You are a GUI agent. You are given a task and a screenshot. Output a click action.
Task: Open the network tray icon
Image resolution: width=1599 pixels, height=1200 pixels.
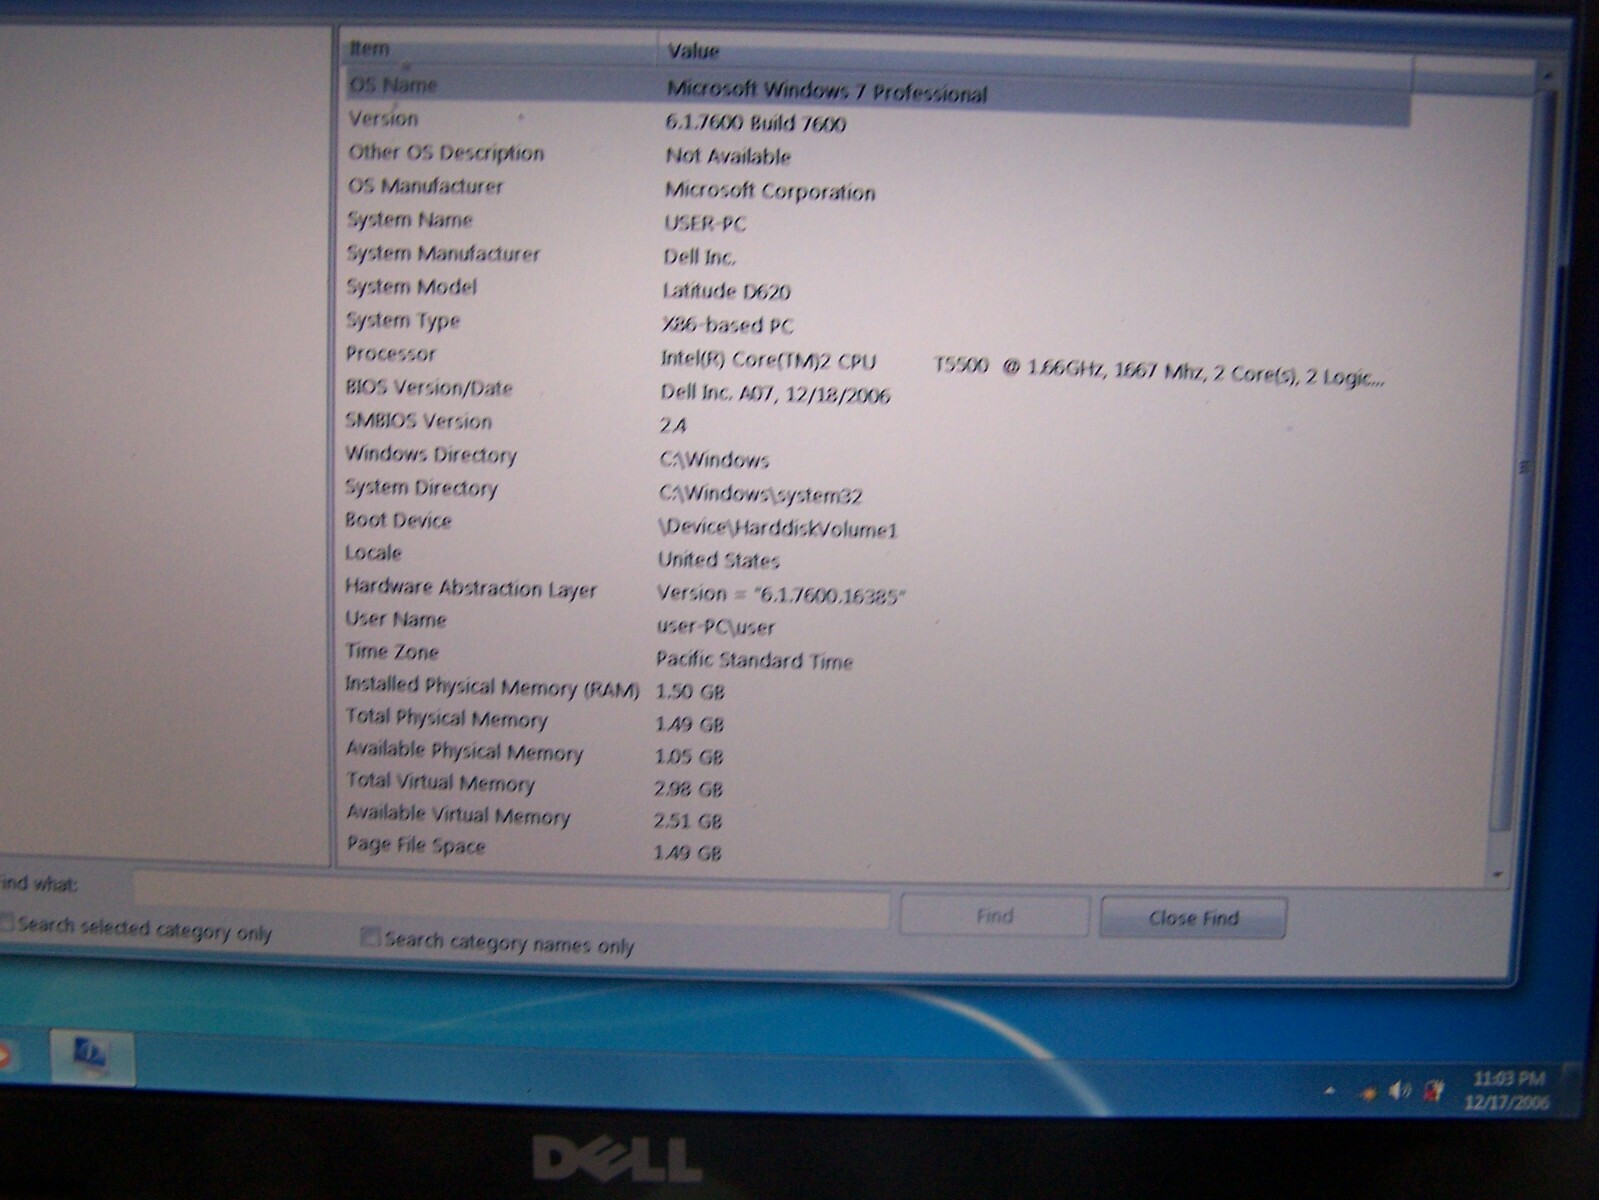pos(1367,1092)
